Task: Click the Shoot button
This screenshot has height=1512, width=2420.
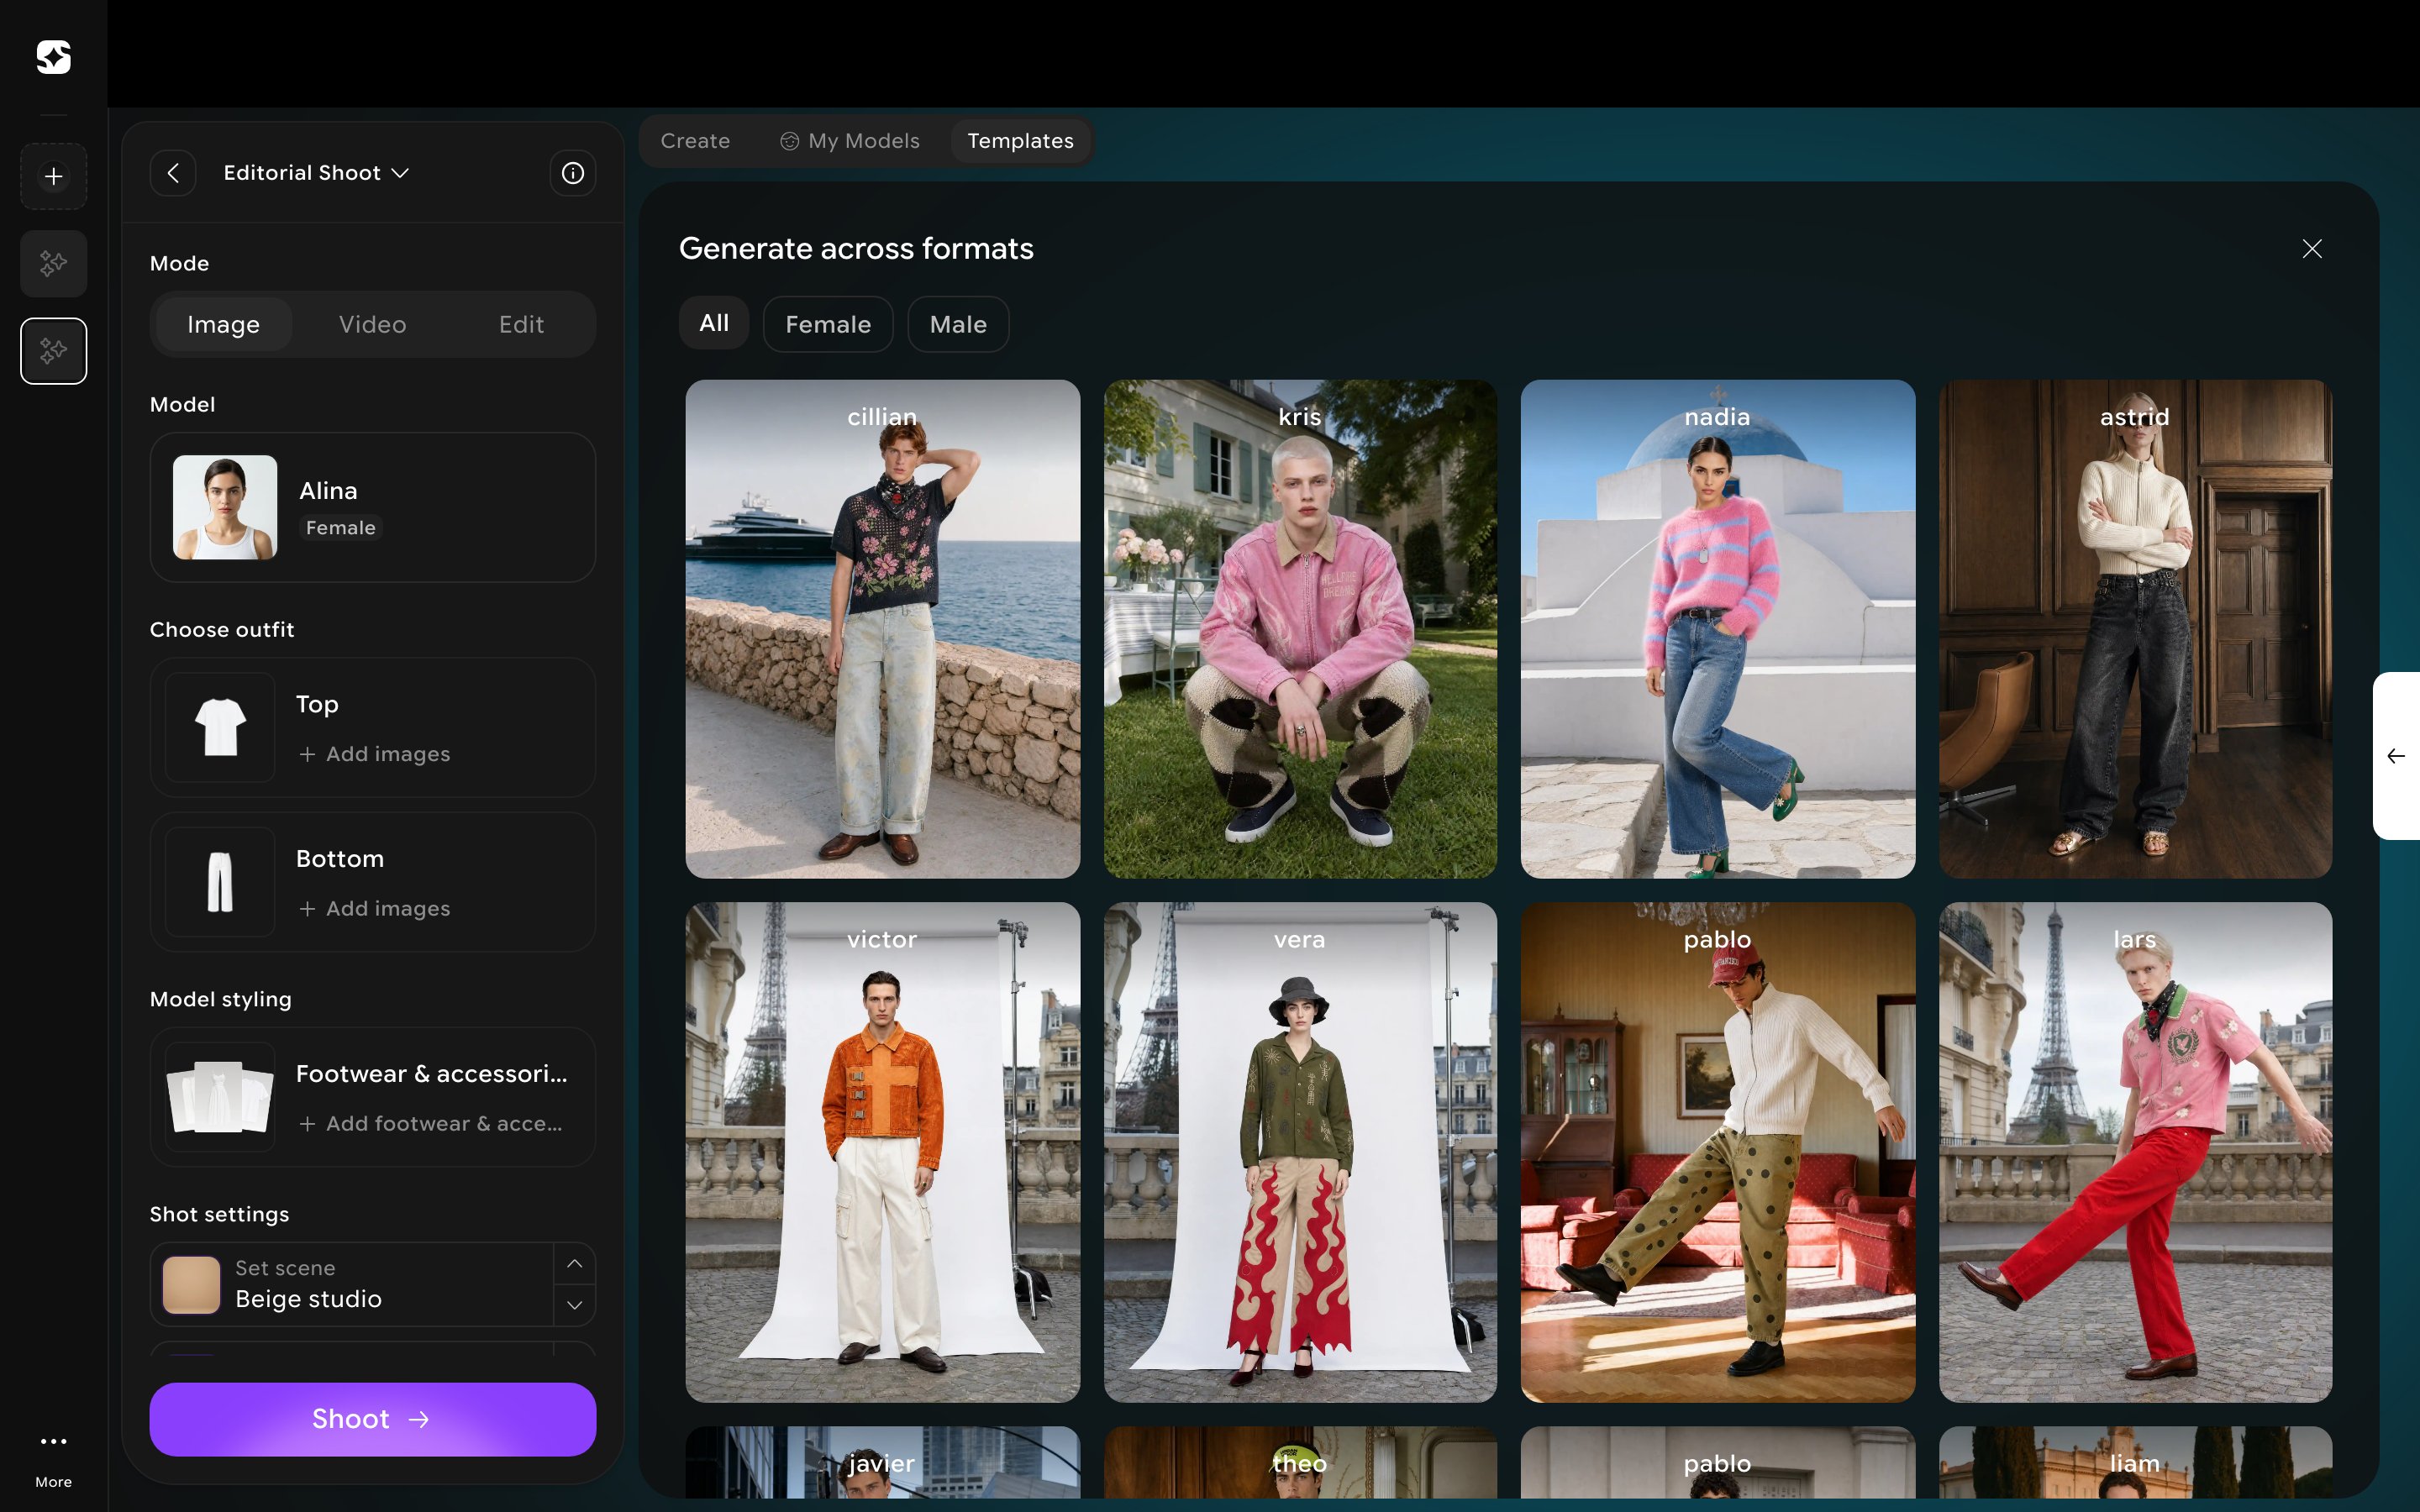Action: (x=373, y=1419)
